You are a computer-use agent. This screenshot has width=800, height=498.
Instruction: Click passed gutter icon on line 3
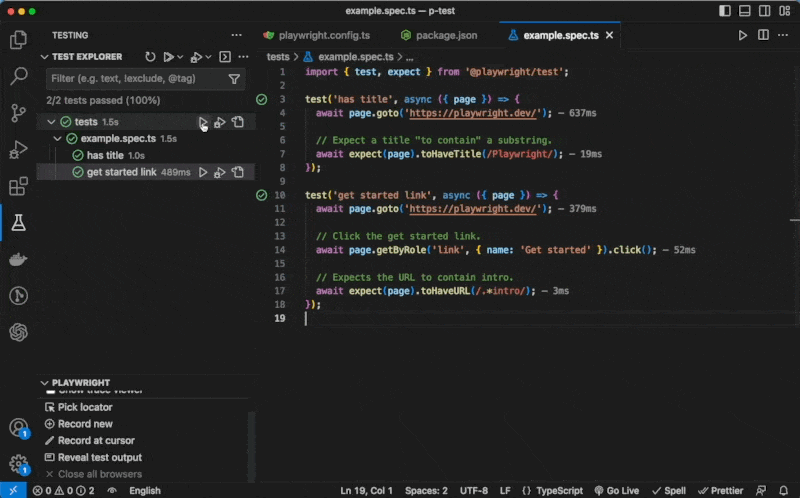click(x=261, y=99)
